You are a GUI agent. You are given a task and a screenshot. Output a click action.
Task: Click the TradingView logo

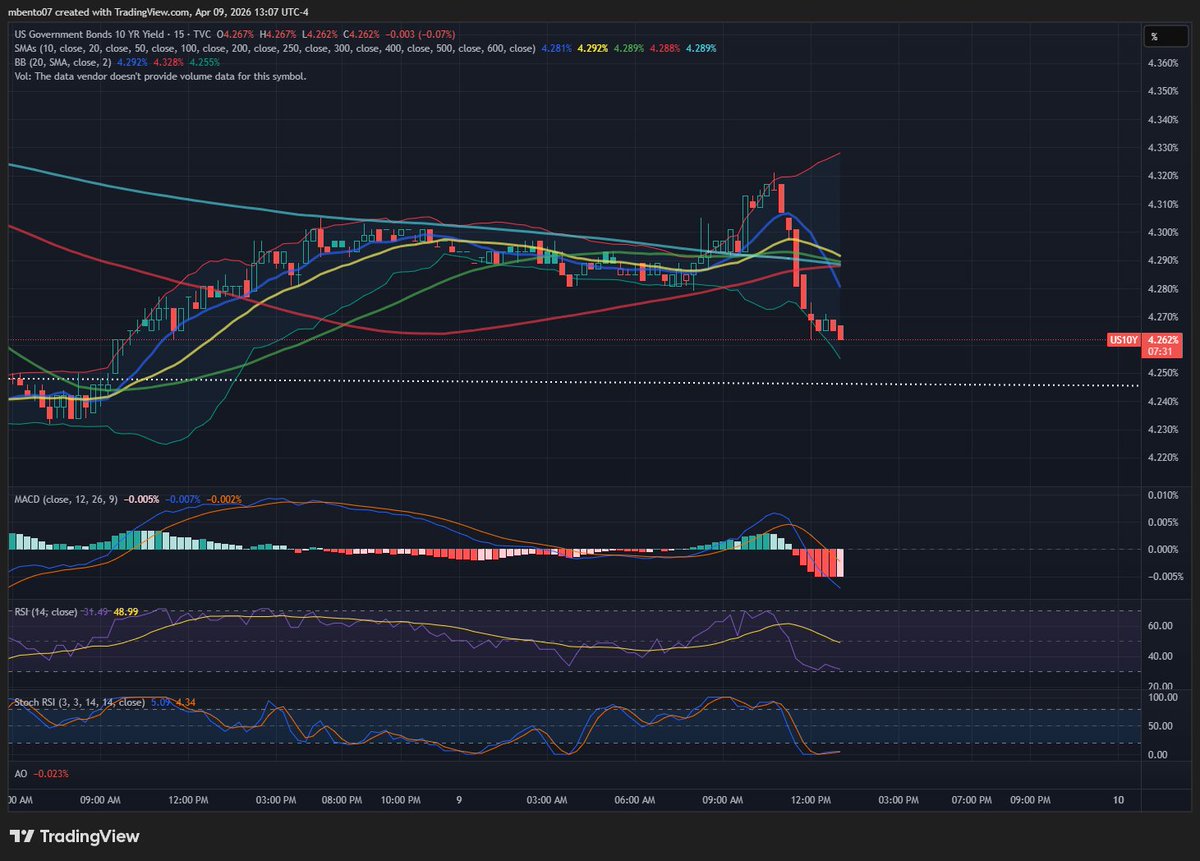click(x=76, y=837)
